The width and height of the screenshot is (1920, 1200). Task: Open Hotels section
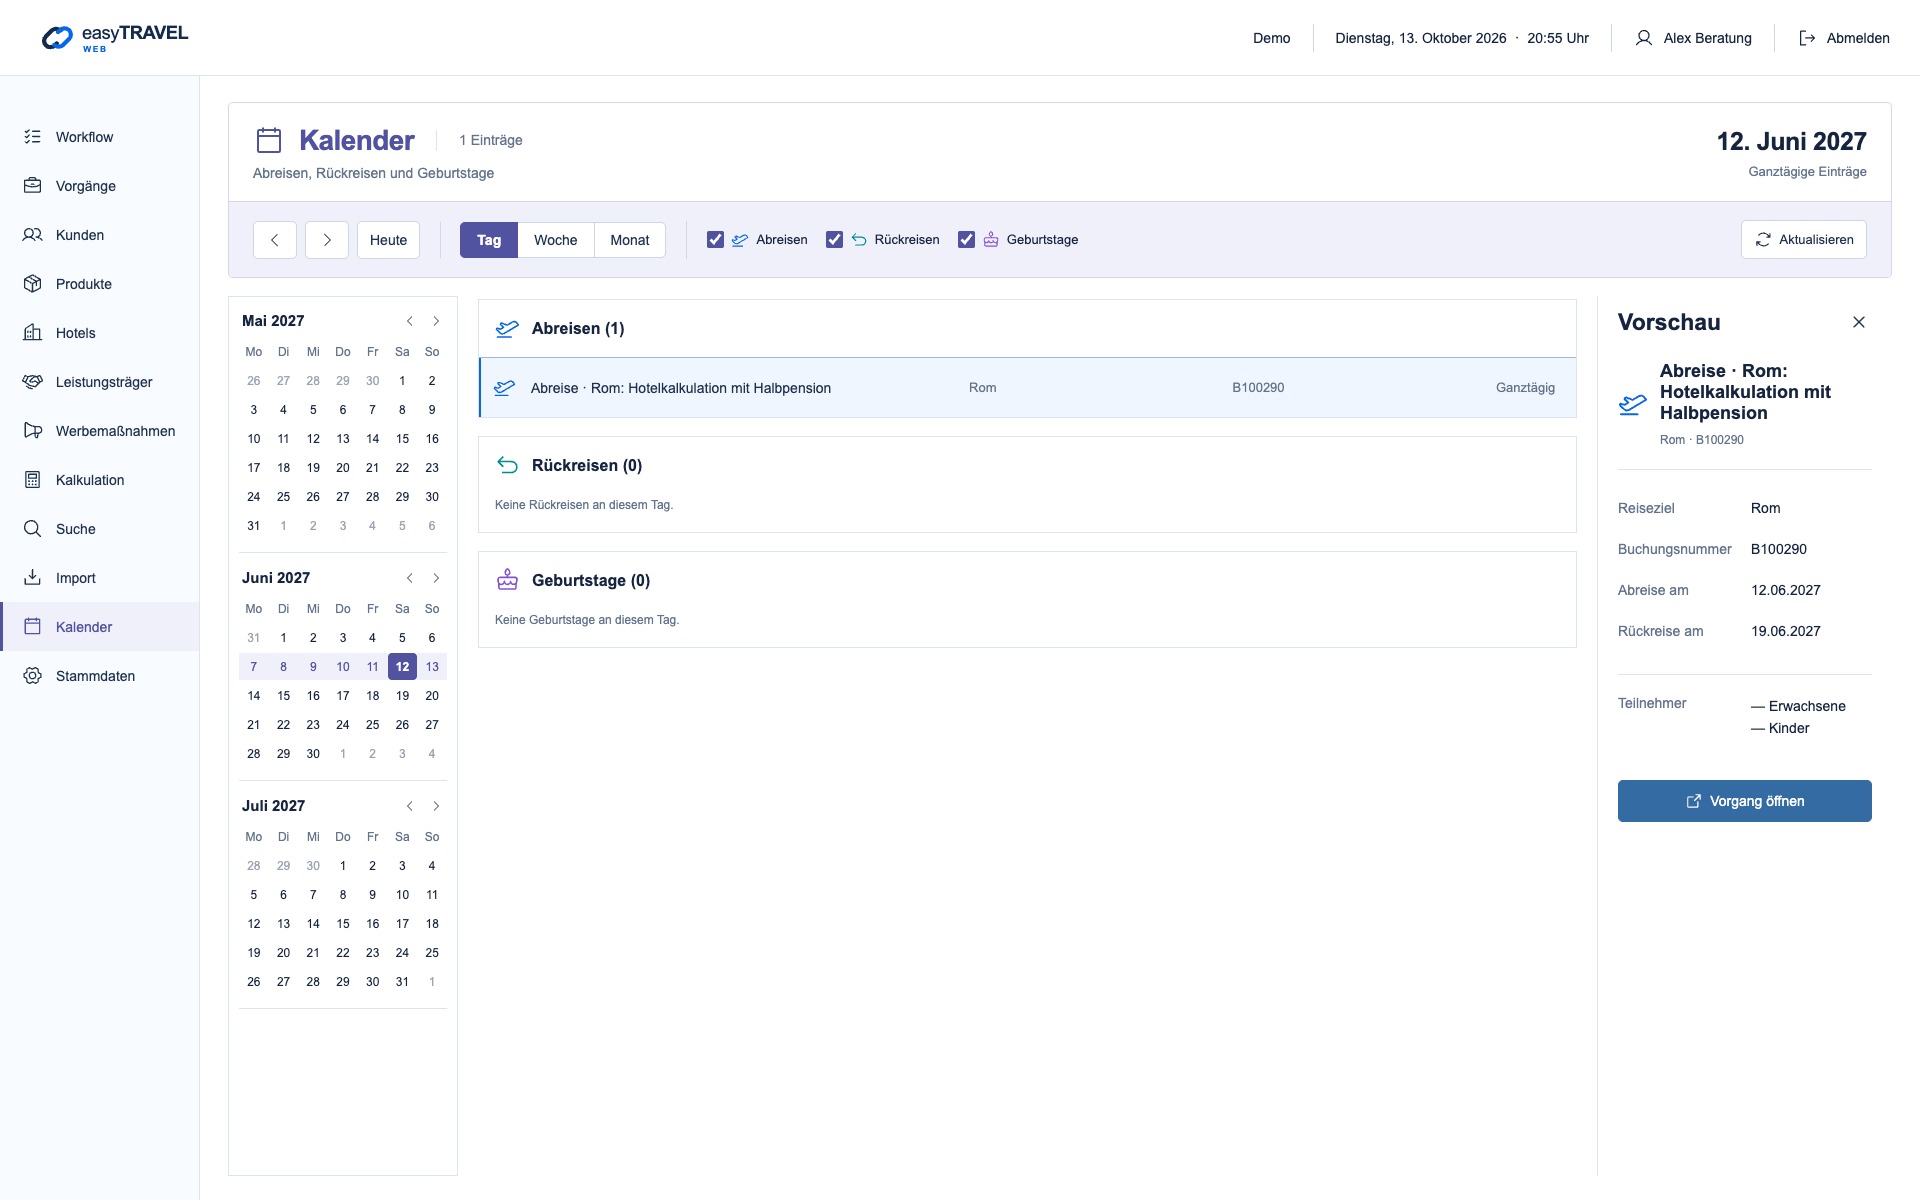pyautogui.click(x=100, y=333)
